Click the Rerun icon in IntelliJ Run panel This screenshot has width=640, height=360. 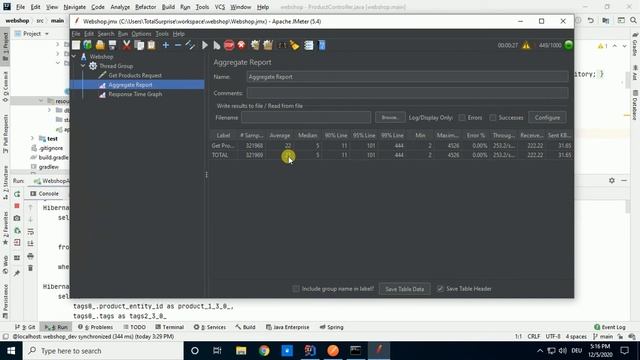click(17, 194)
